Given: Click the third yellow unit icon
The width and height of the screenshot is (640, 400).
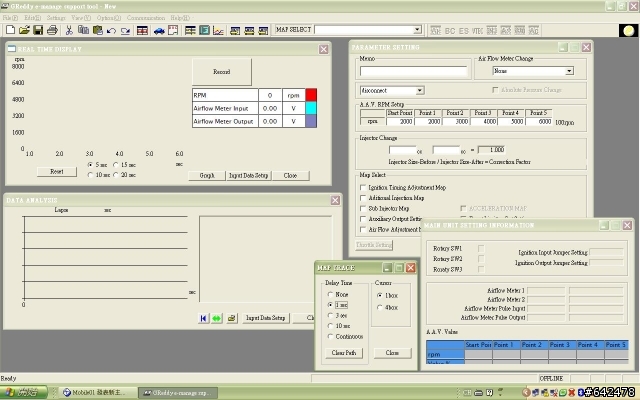Looking at the screenshot, I should tap(263, 31).
